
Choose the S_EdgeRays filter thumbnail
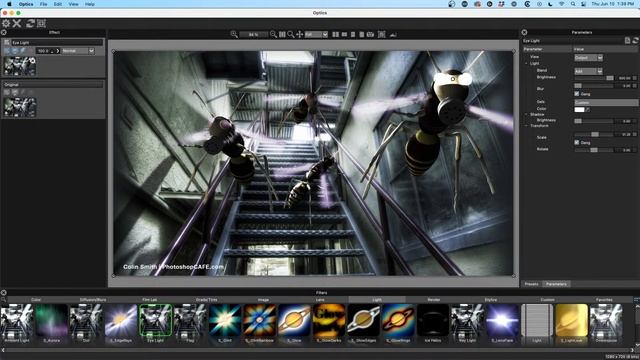tap(121, 321)
